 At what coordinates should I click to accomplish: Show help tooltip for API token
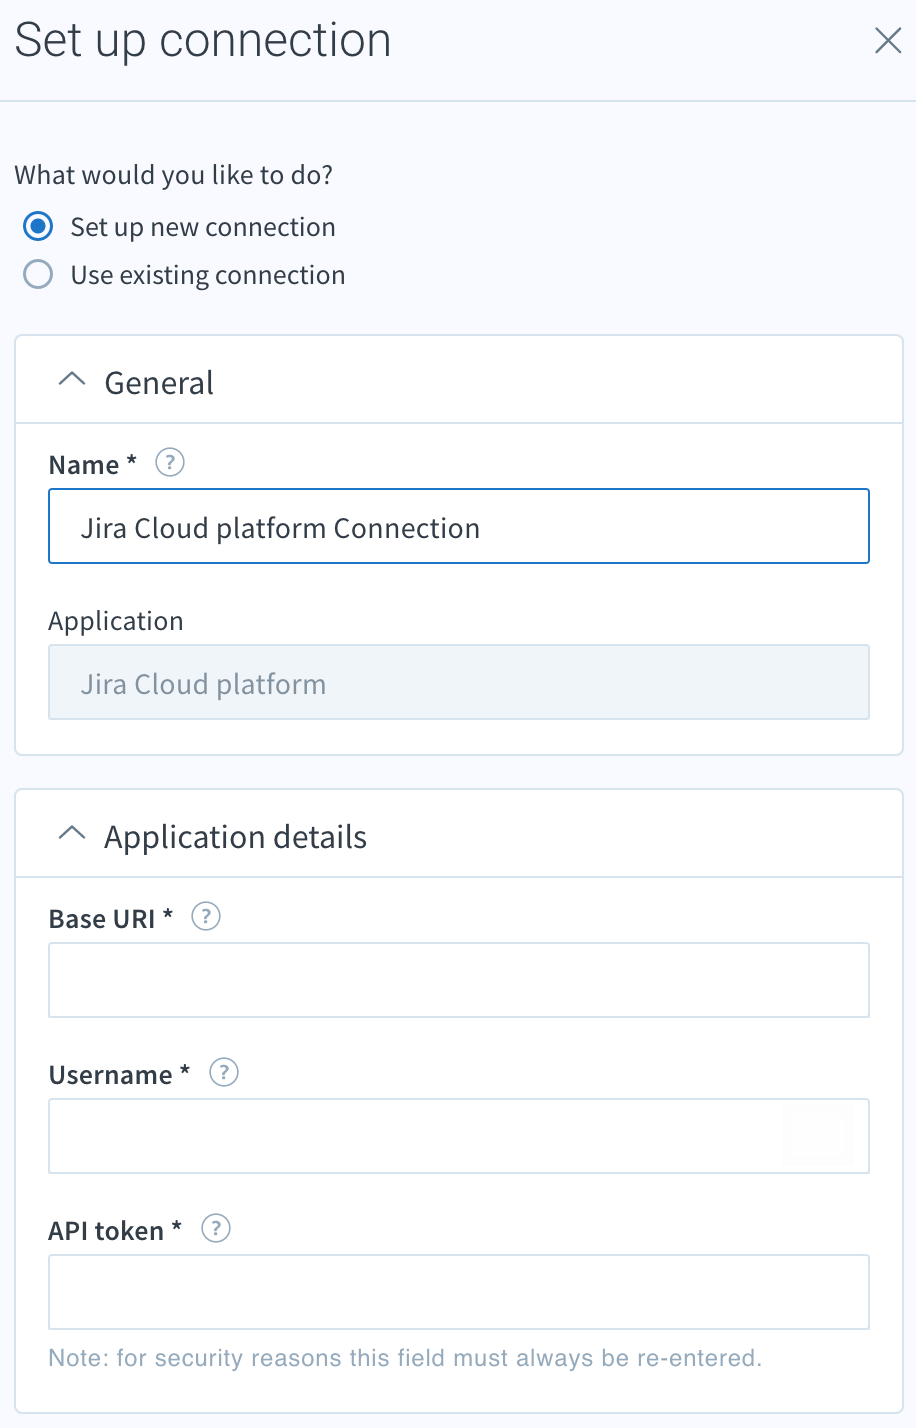point(216,1229)
